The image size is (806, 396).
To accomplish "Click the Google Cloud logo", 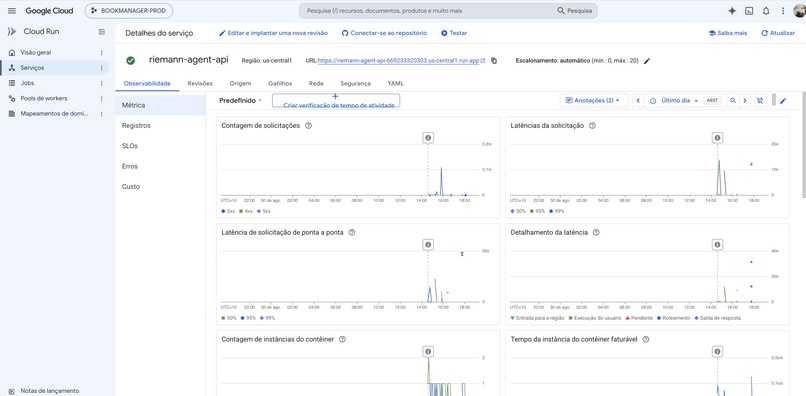I will (x=49, y=11).
